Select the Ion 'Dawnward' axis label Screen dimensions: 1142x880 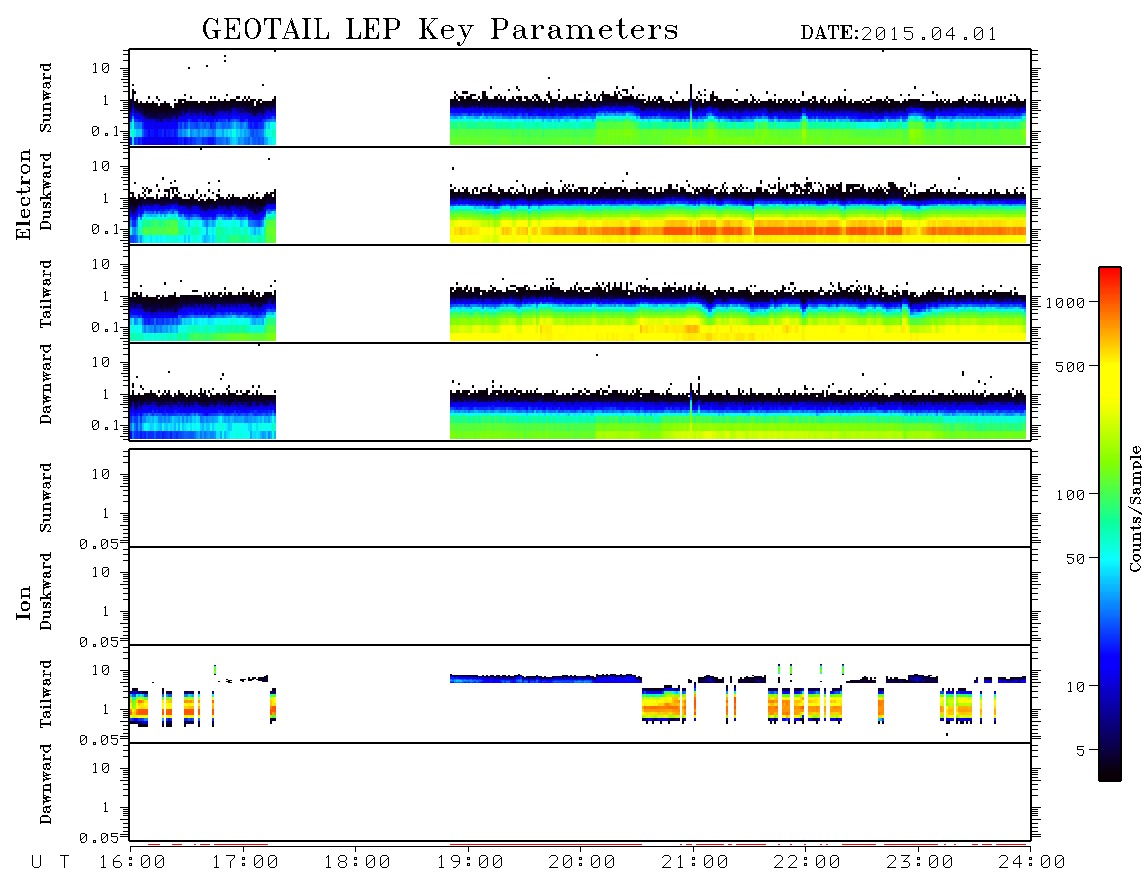46,783
